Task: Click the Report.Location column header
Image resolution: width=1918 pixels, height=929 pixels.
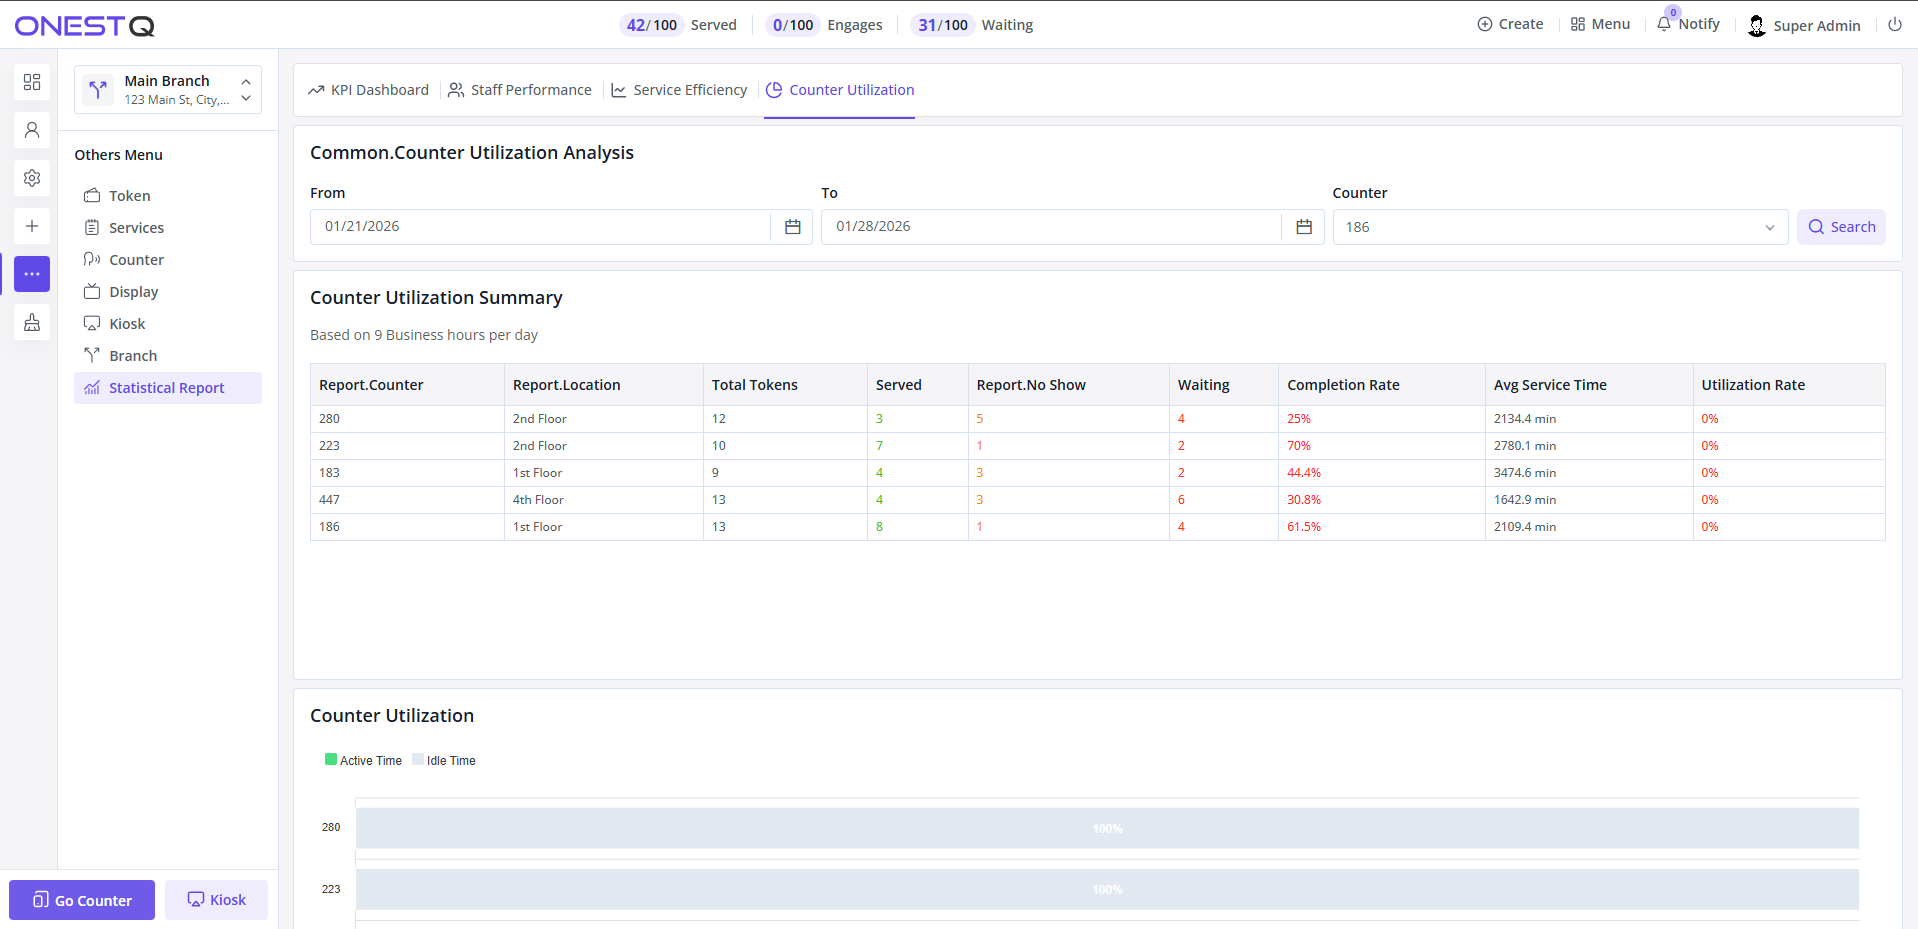Action: [604, 385]
